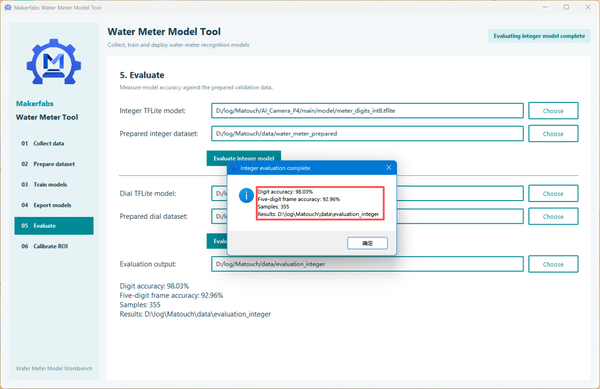
Task: Choose file for Dial TFLite model
Action: (x=553, y=194)
